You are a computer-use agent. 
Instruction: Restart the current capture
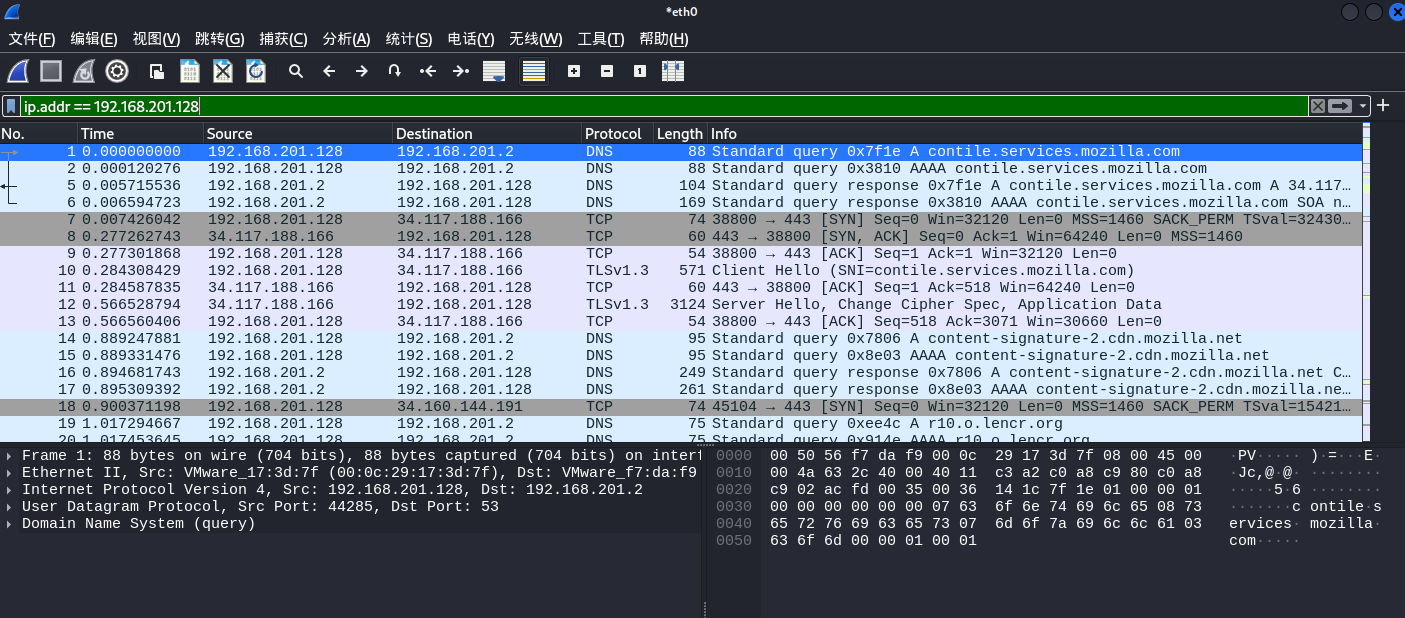84,71
